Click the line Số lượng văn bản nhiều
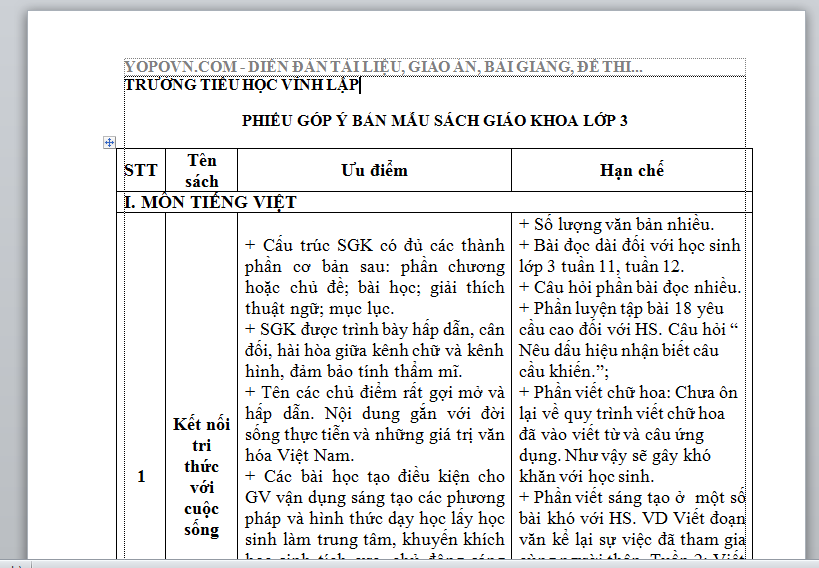This screenshot has height=568, width=819. (630, 224)
